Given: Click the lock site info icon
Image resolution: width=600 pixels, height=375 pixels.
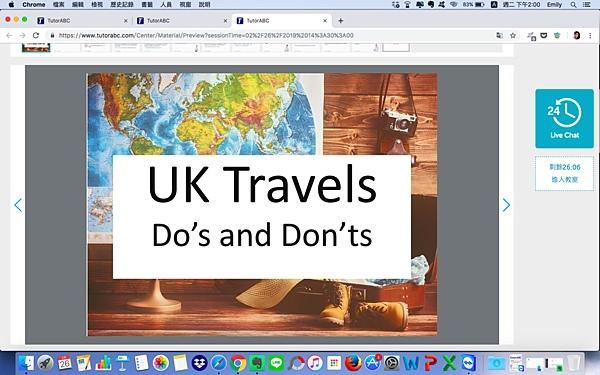Looking at the screenshot, I should click(52, 35).
